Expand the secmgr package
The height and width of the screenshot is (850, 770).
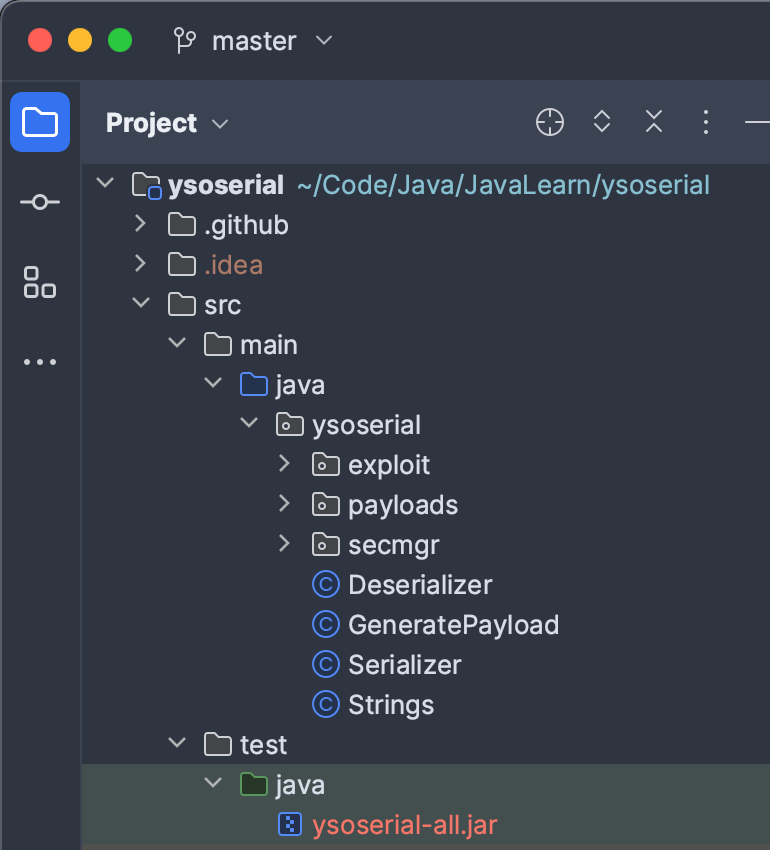point(284,544)
